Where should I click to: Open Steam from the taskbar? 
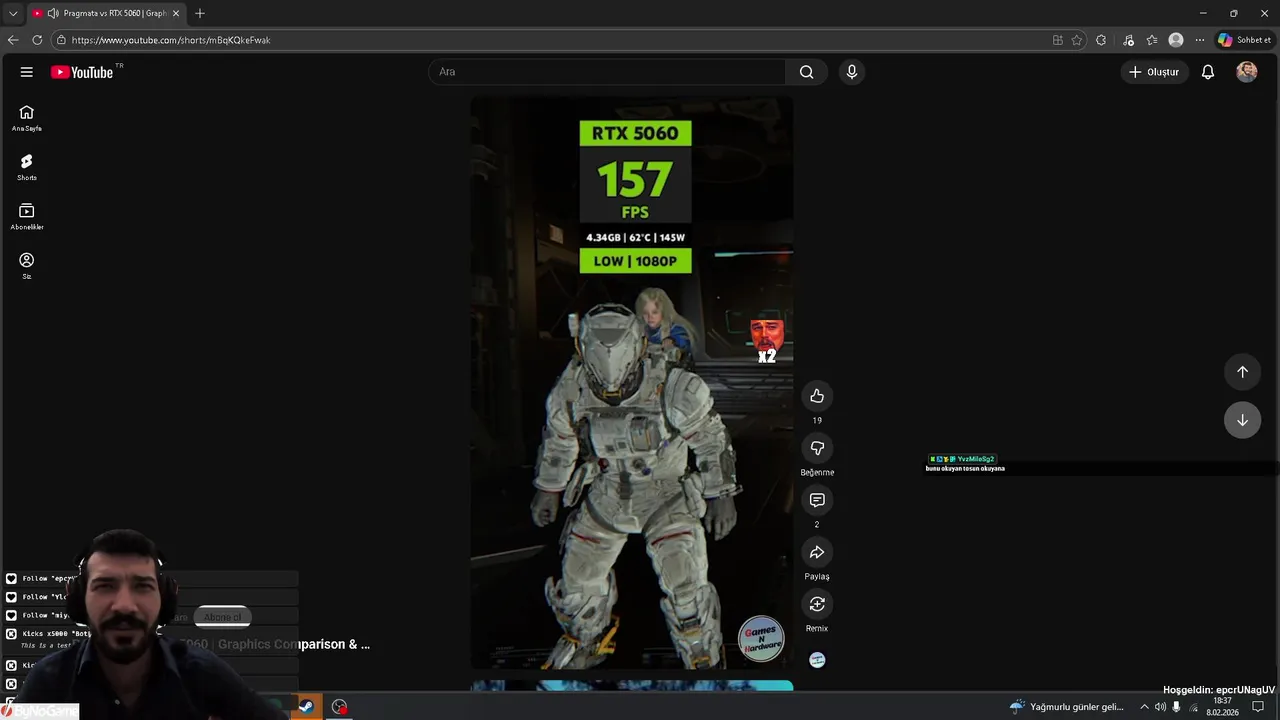(306, 706)
